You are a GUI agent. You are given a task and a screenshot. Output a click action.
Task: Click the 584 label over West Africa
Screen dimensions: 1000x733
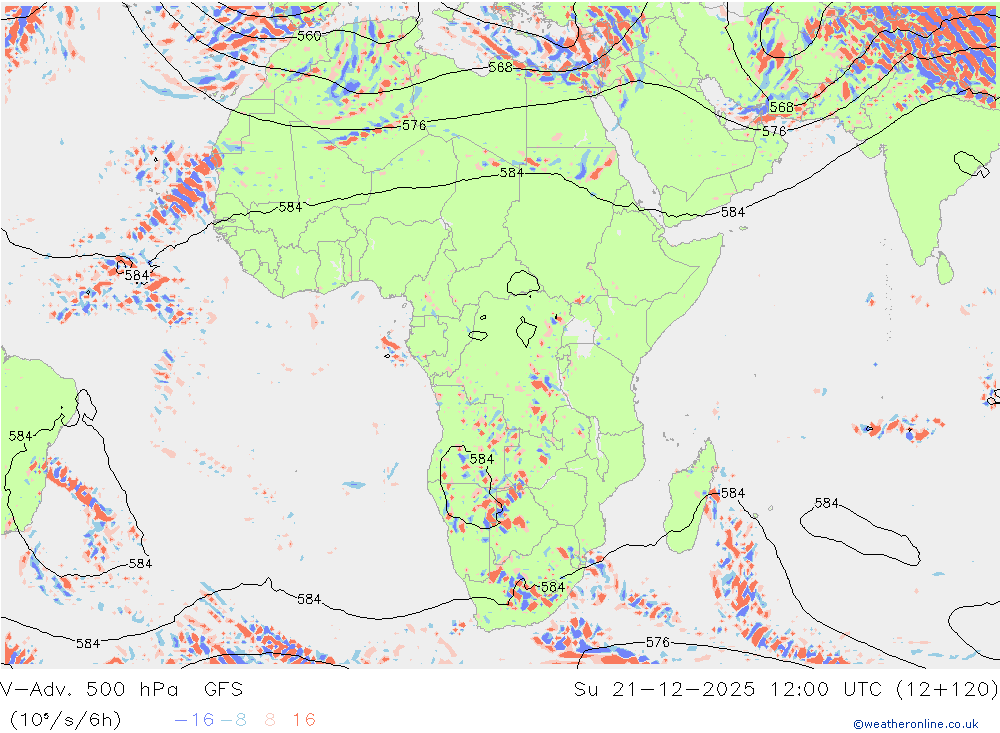tap(290, 207)
